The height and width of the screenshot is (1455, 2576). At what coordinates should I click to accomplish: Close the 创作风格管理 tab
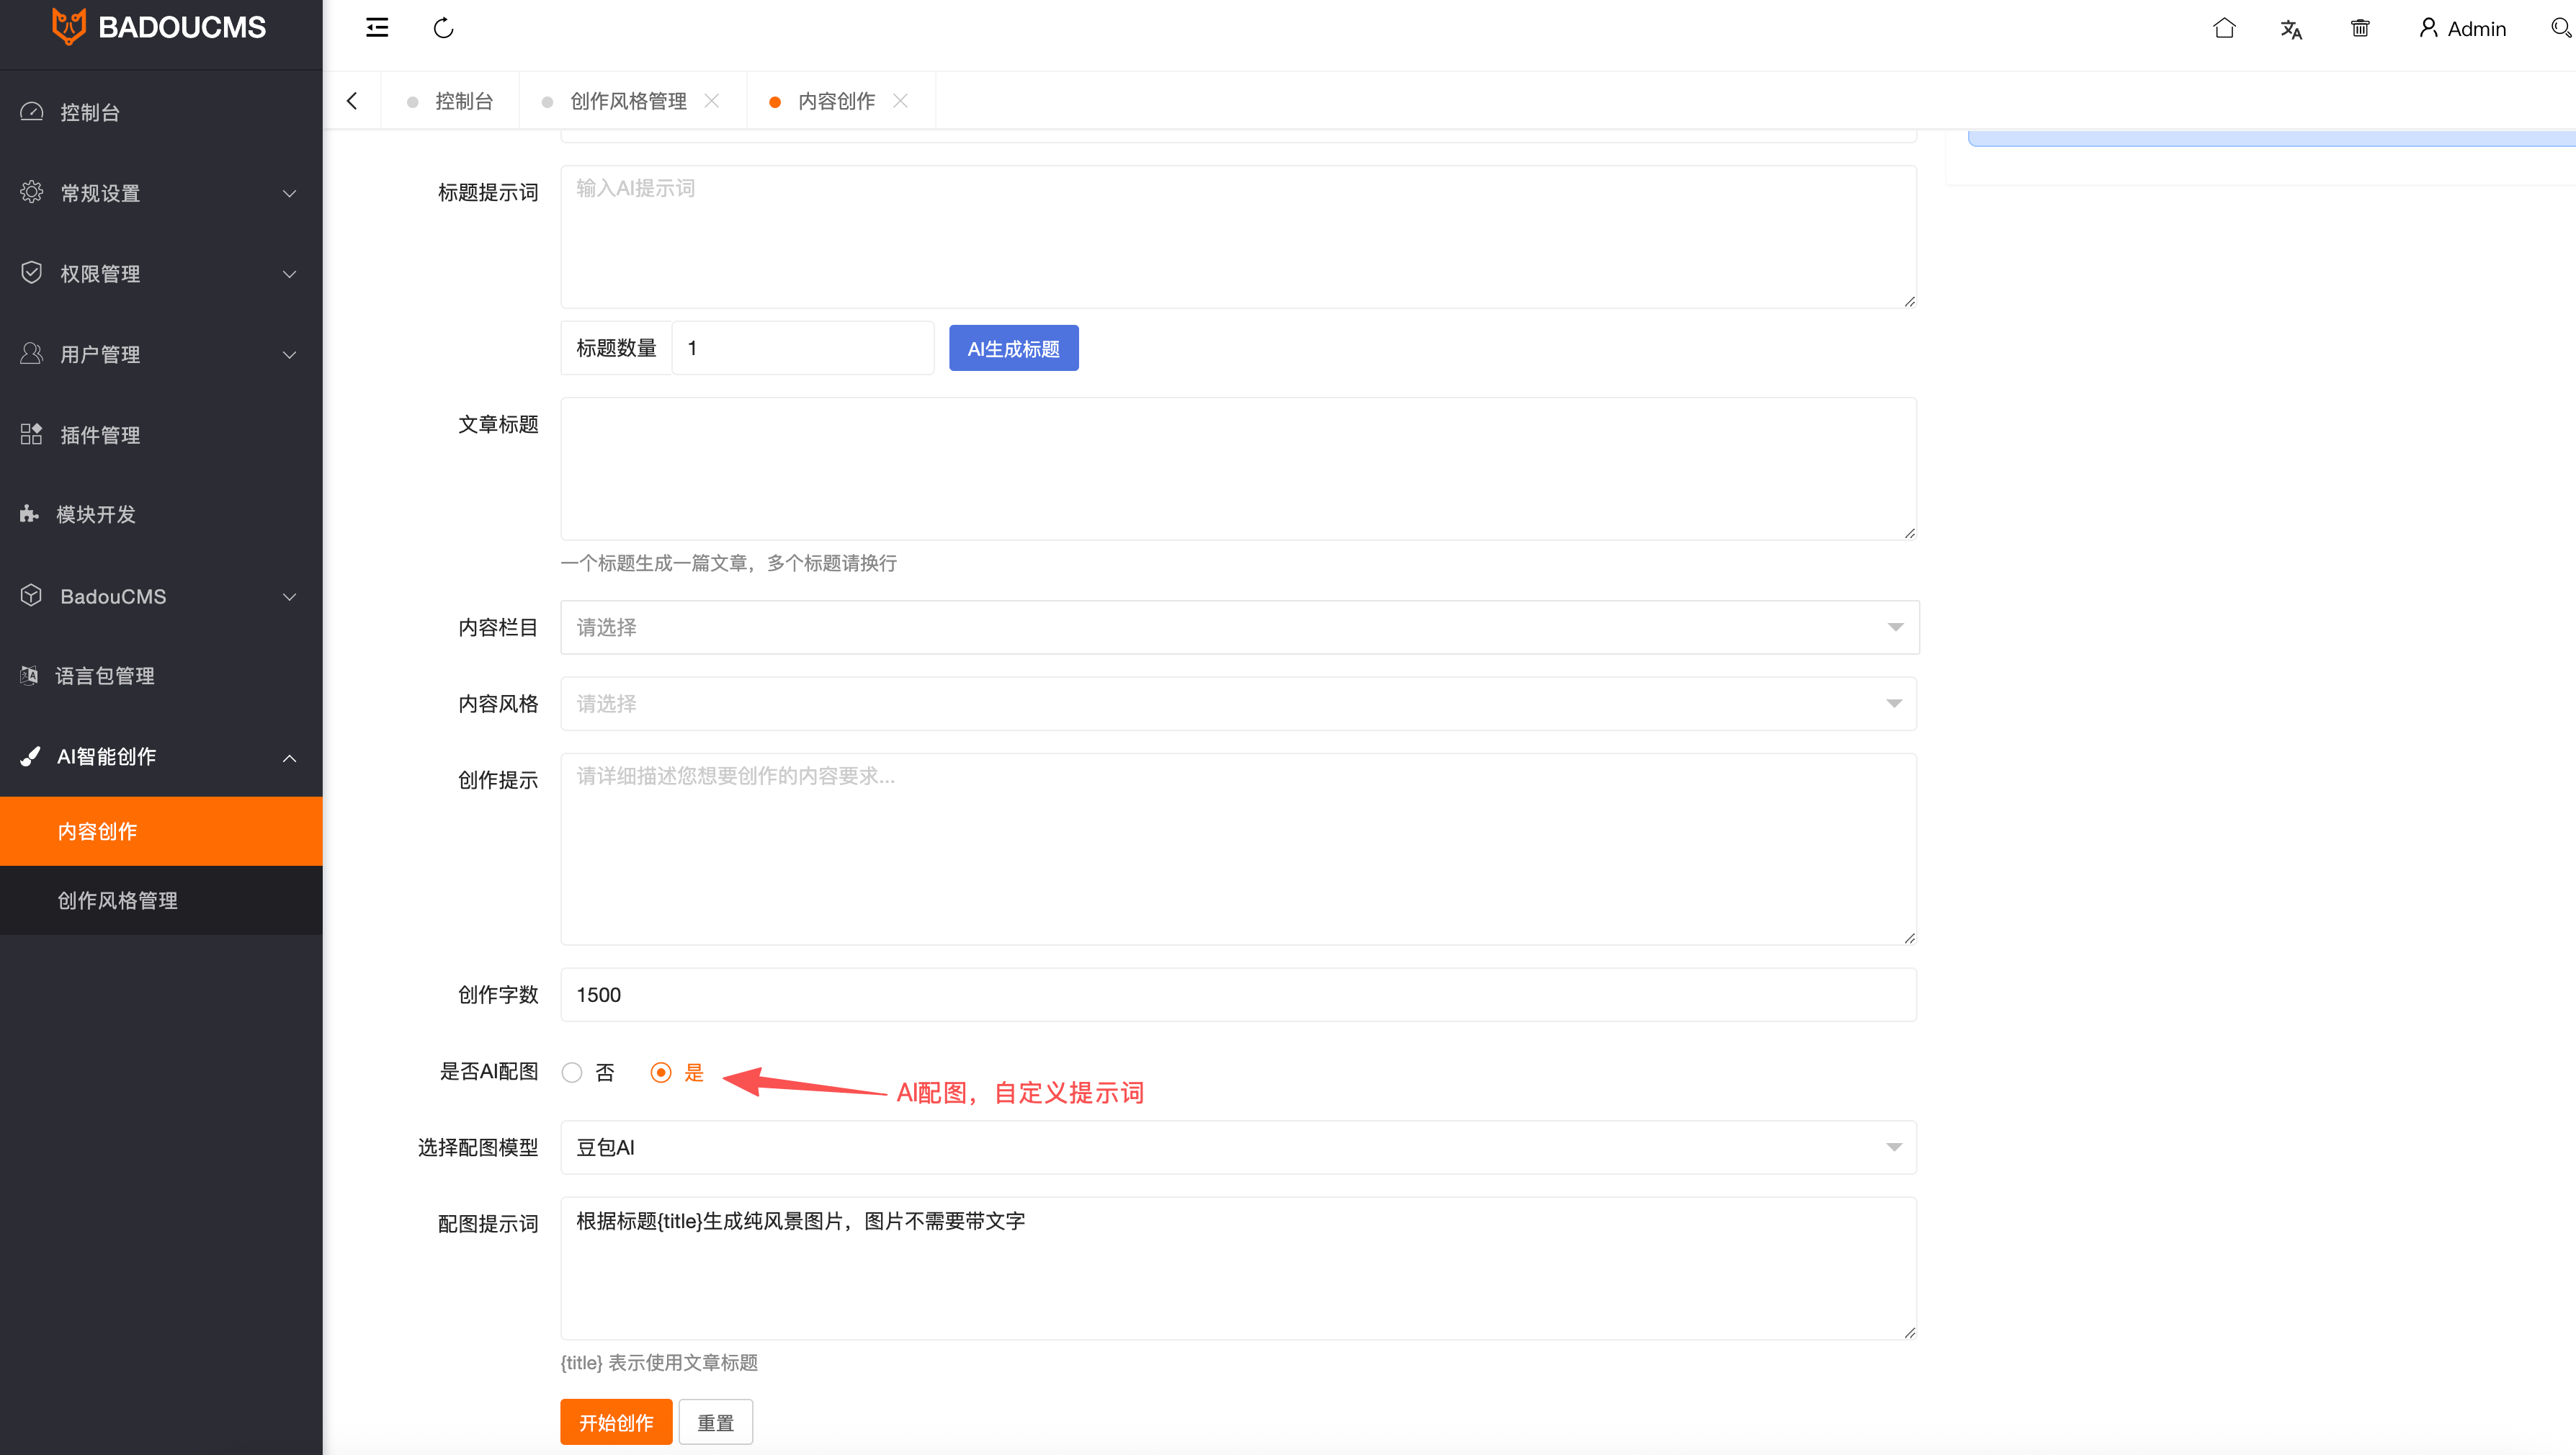[712, 101]
